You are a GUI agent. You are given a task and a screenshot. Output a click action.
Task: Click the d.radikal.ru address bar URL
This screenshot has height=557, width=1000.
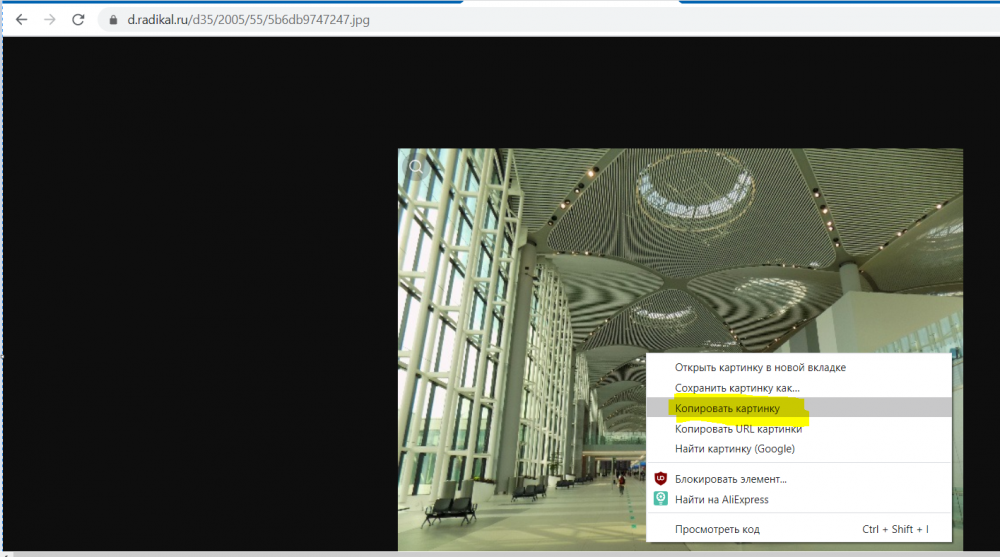[161, 20]
